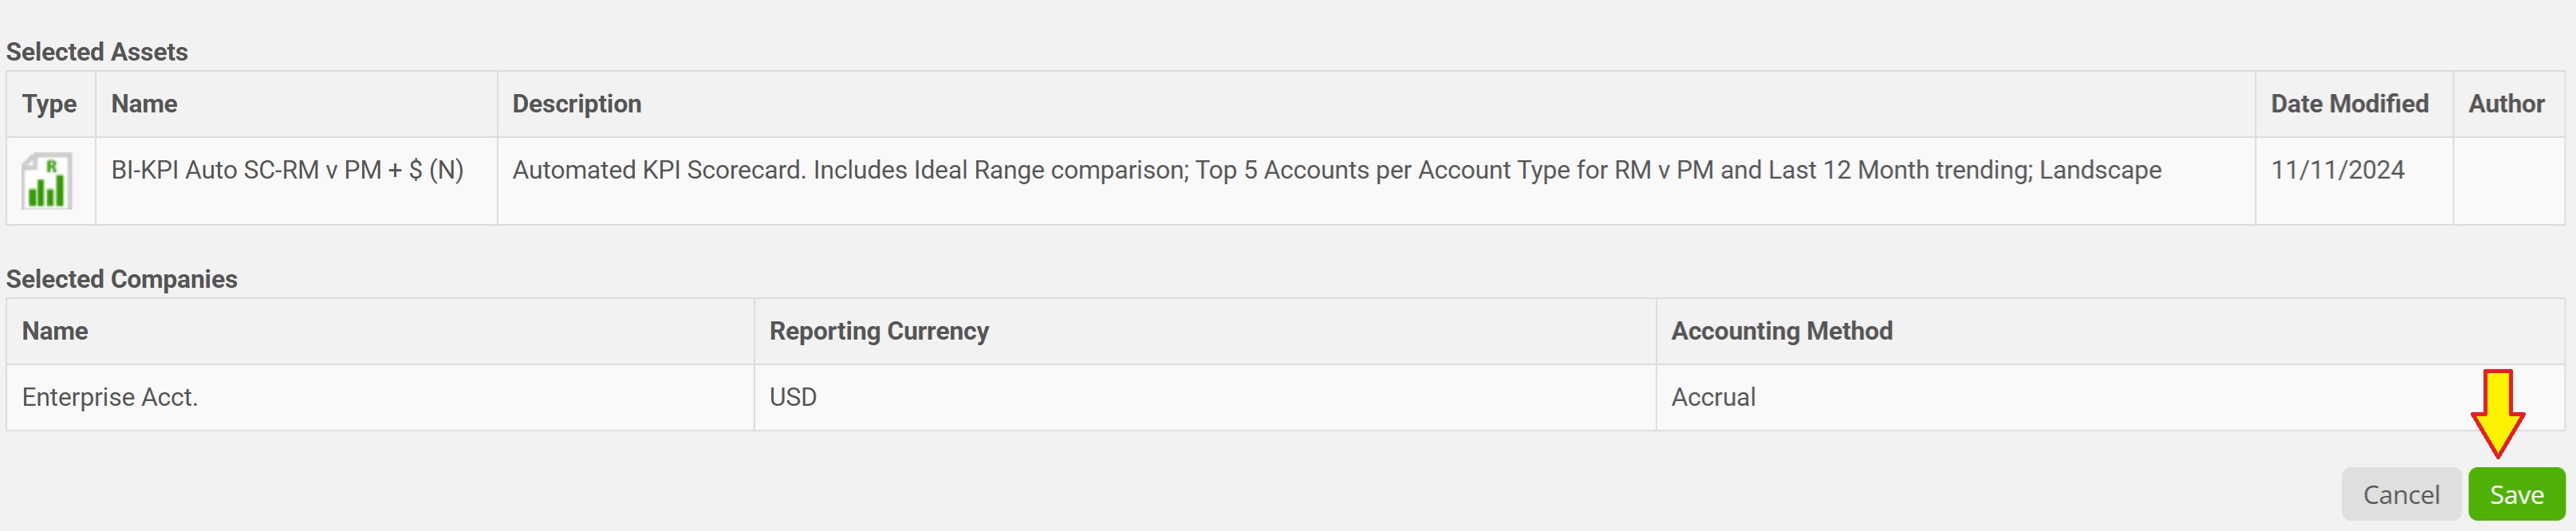This screenshot has width=2576, height=531.
Task: Click the USD currency cell
Action: (793, 397)
